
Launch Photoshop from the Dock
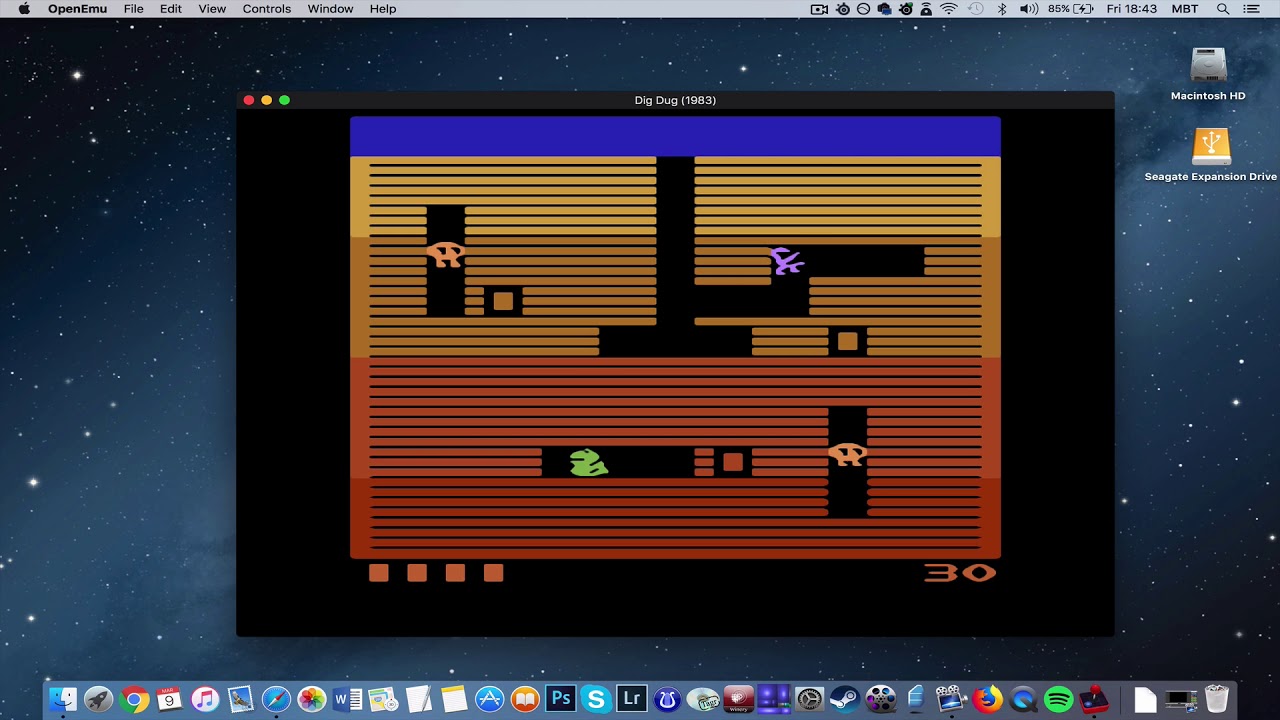click(561, 699)
